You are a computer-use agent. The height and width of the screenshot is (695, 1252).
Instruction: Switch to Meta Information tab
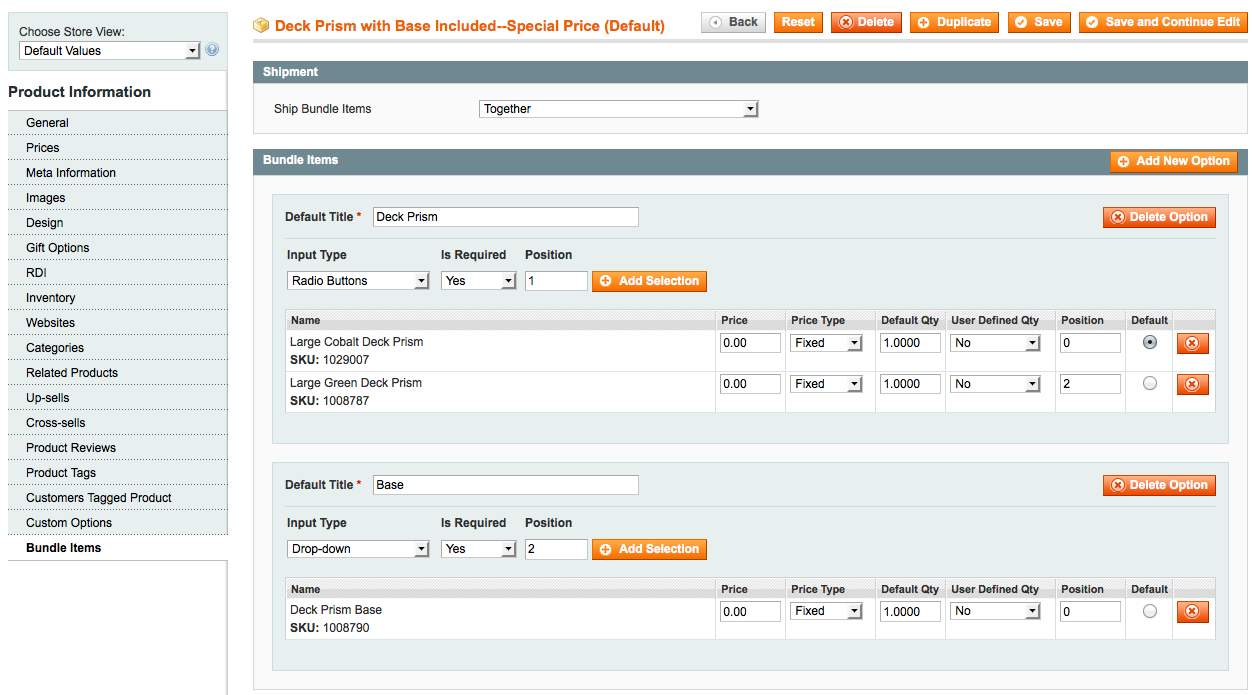point(118,173)
